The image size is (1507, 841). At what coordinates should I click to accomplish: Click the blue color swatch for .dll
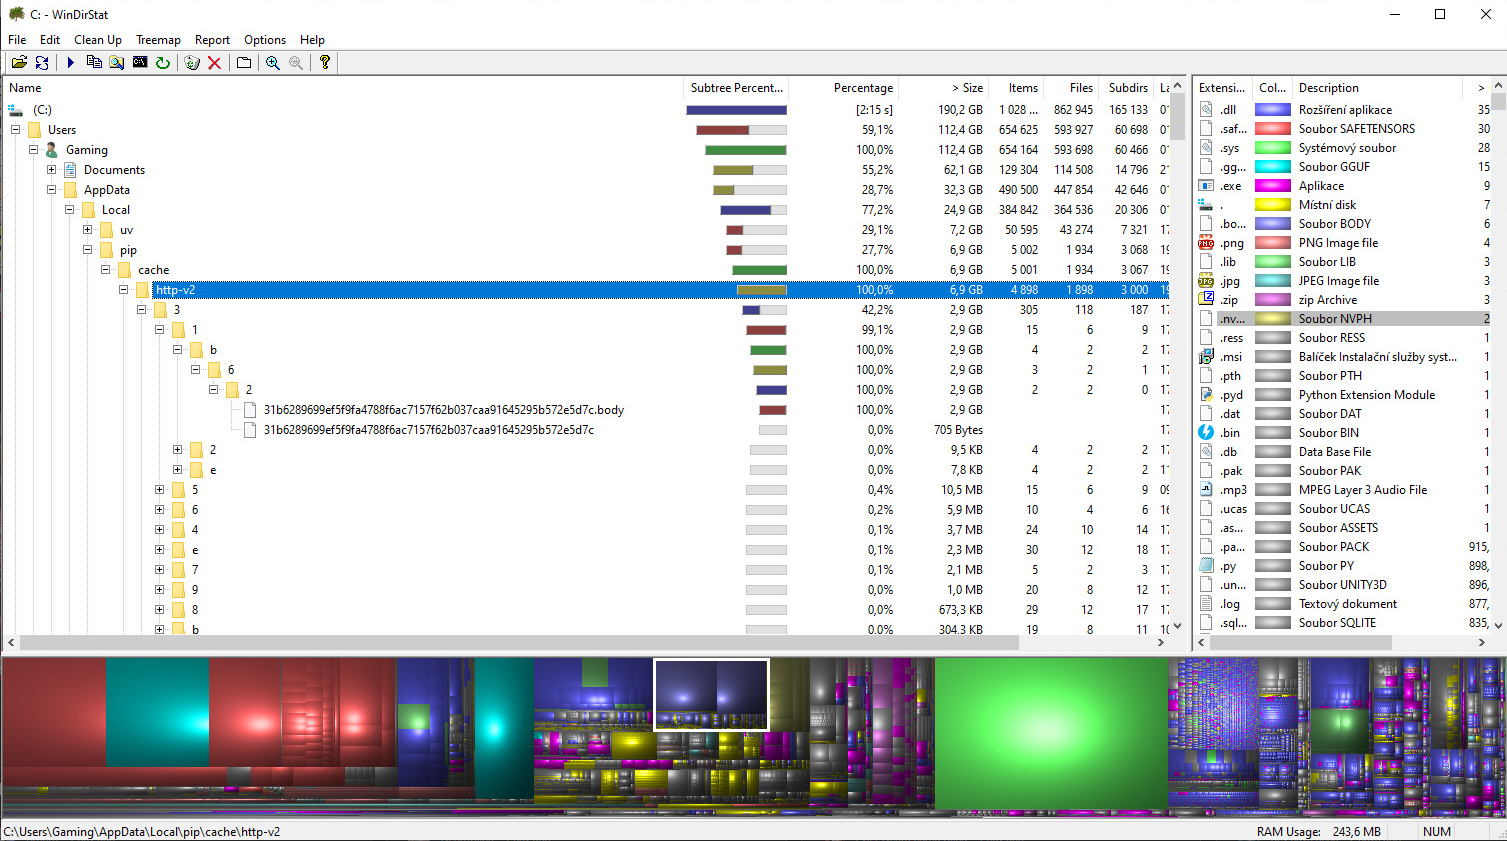point(1273,110)
